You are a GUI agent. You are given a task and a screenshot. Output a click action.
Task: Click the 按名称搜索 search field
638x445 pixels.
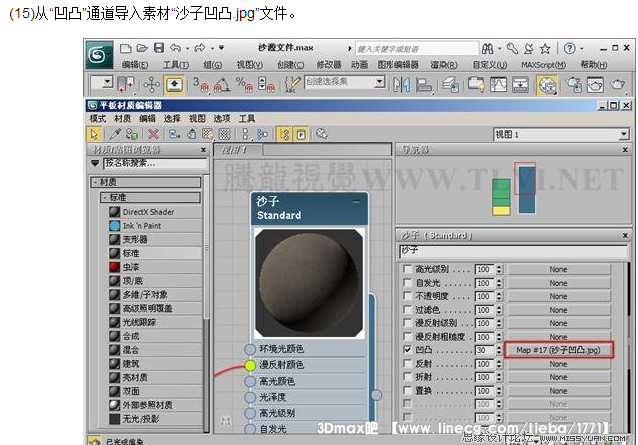point(155,164)
